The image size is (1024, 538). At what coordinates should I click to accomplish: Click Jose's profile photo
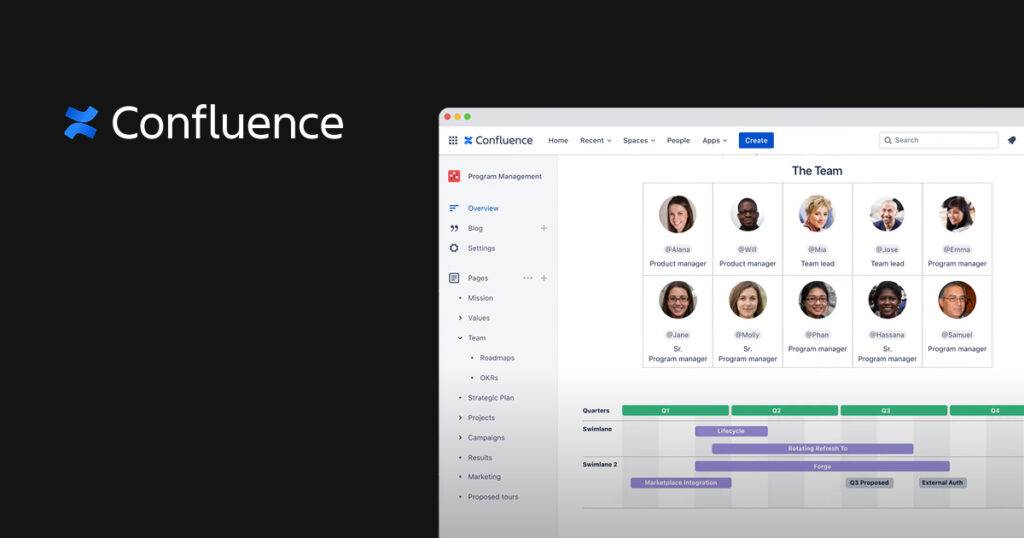[887, 214]
